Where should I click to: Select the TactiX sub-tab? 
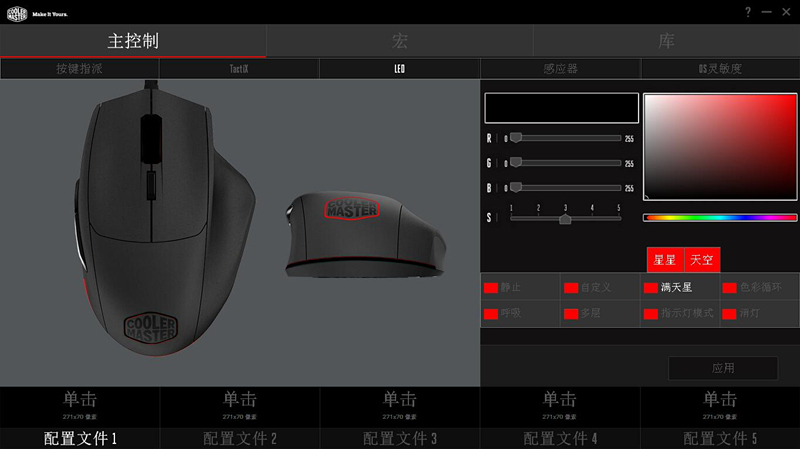pyautogui.click(x=239, y=68)
